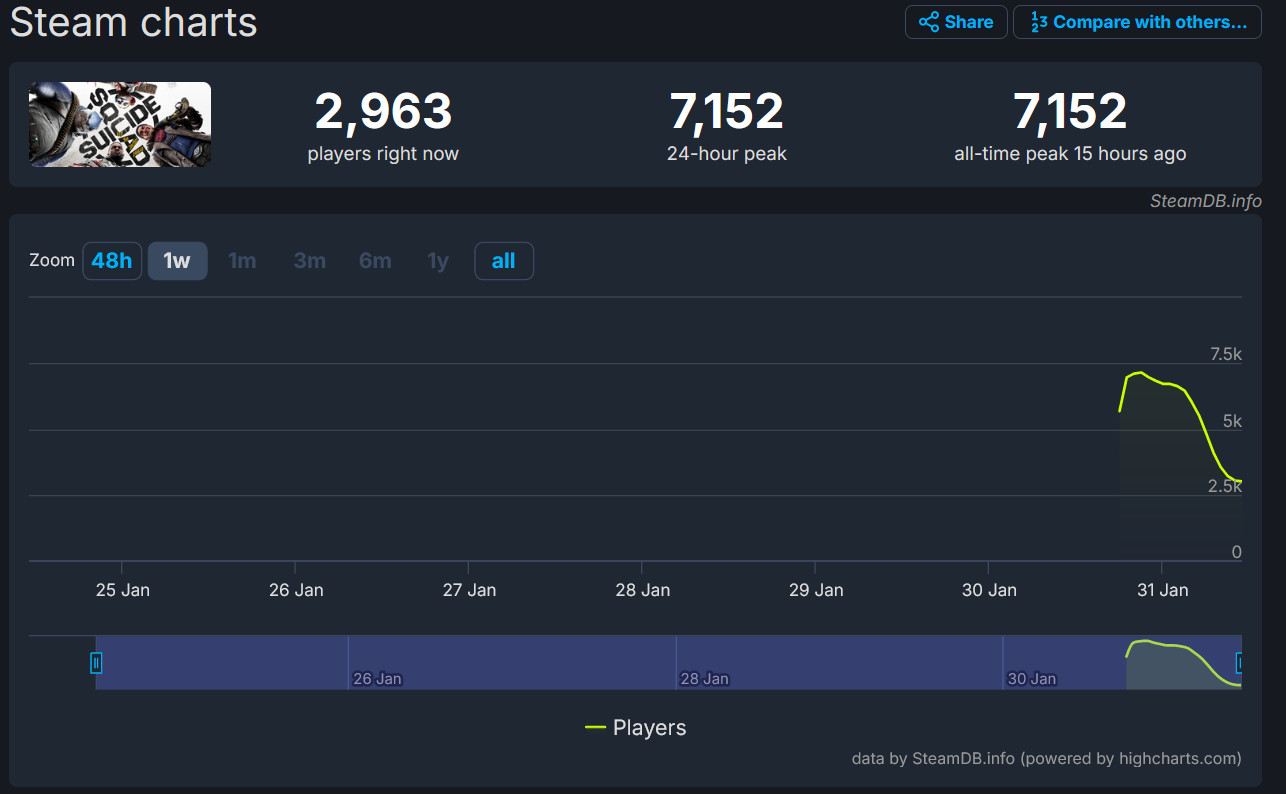Screen dimensions: 1286x794
Task: Click the SteamDB.info credit text
Action: coord(1205,201)
